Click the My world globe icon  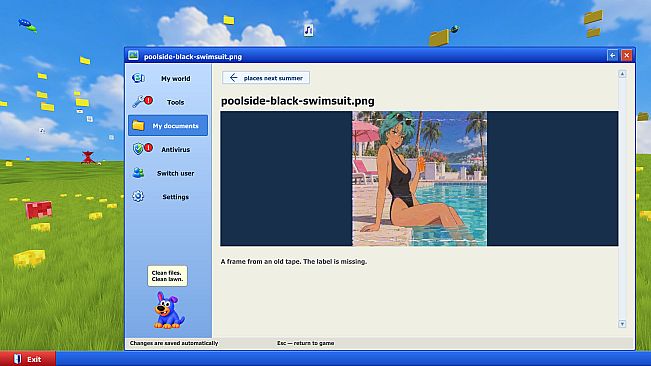[138, 78]
